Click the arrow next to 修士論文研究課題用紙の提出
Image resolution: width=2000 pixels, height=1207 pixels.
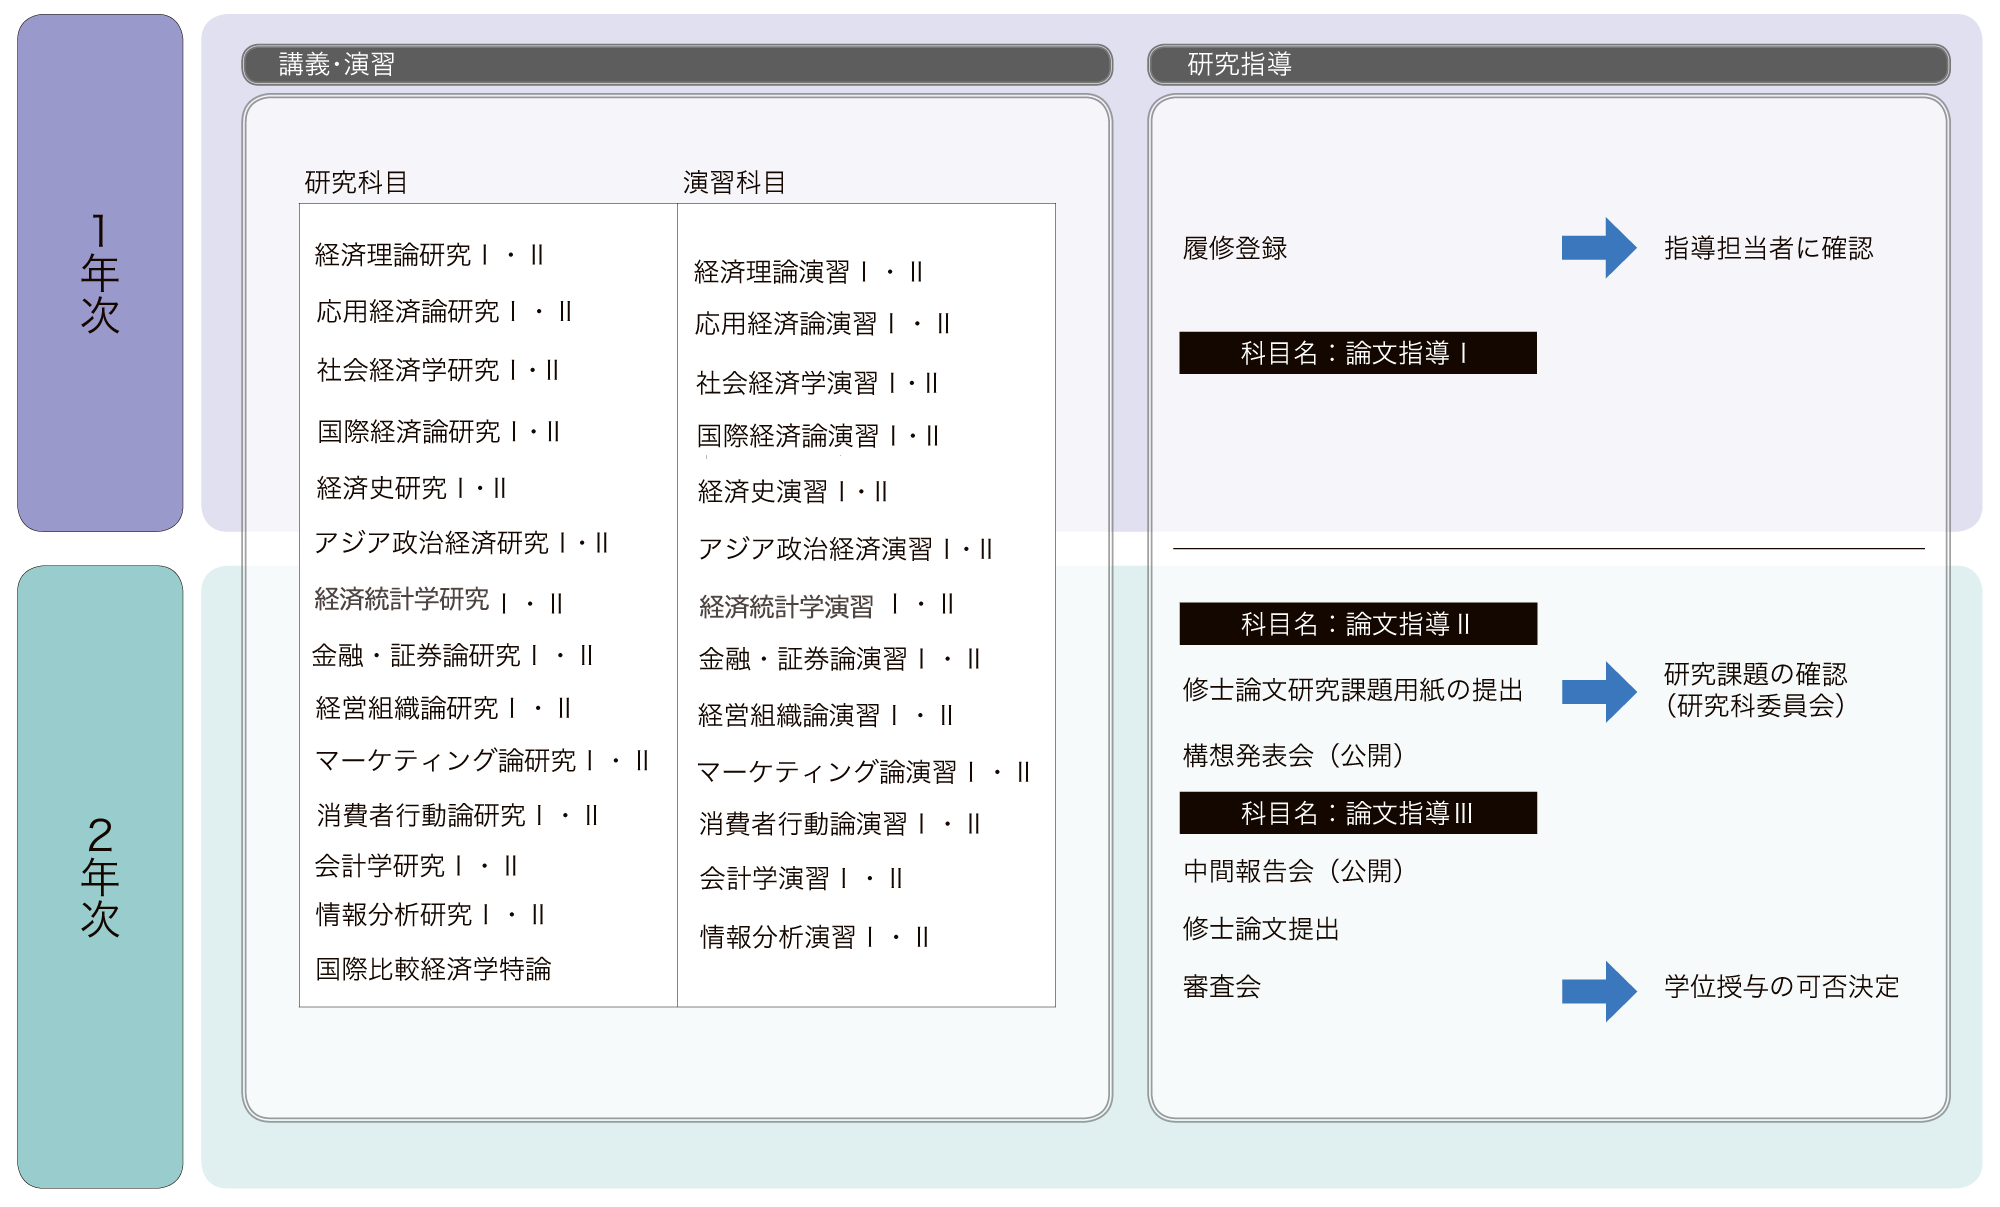[1598, 691]
